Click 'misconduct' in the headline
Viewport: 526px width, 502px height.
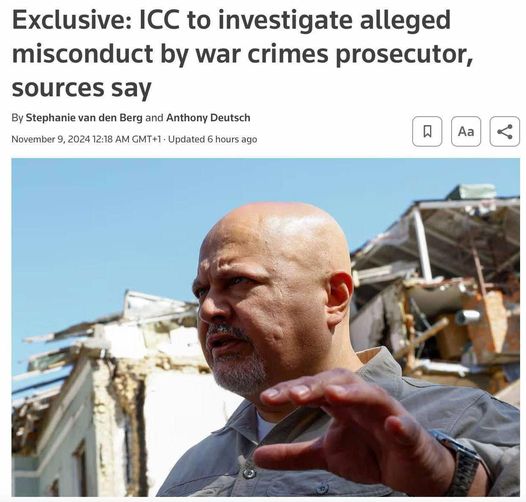tap(83, 54)
